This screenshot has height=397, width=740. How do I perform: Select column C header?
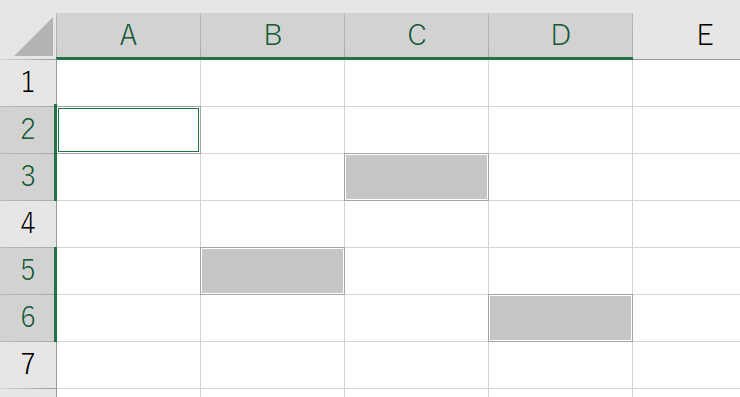[417, 35]
